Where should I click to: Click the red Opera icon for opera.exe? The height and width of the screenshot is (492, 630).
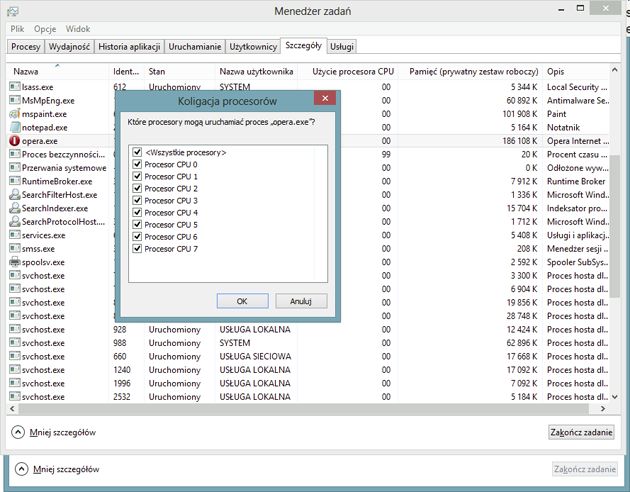pyautogui.click(x=14, y=141)
